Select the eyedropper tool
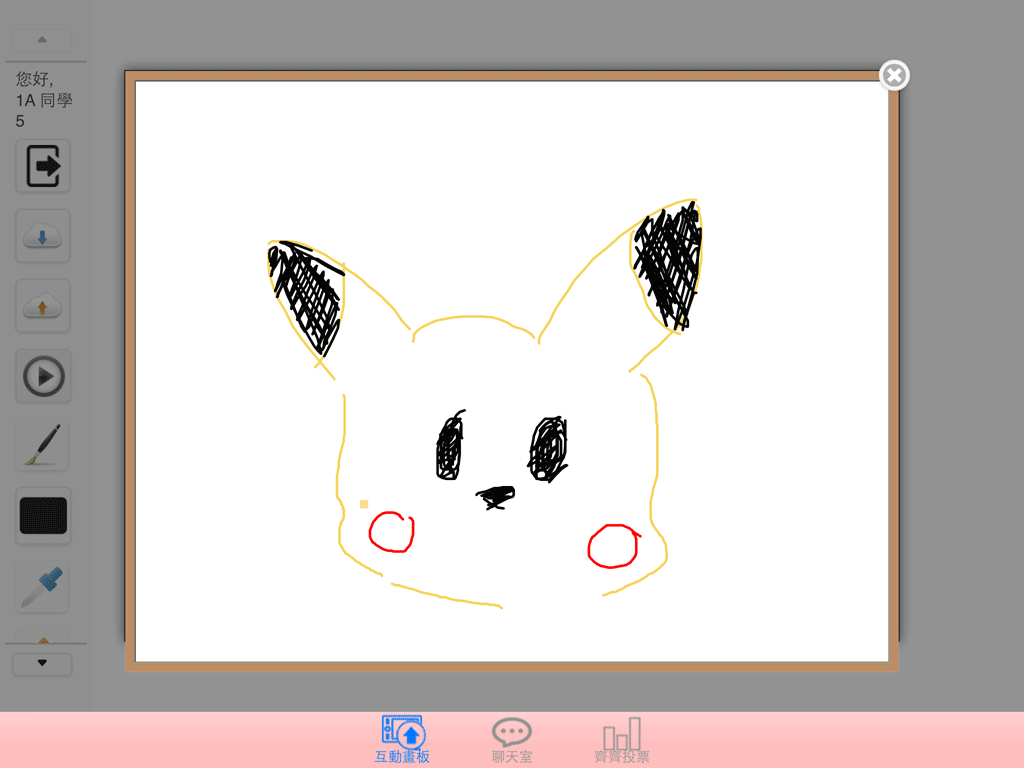This screenshot has height=768, width=1024. pyautogui.click(x=43, y=586)
